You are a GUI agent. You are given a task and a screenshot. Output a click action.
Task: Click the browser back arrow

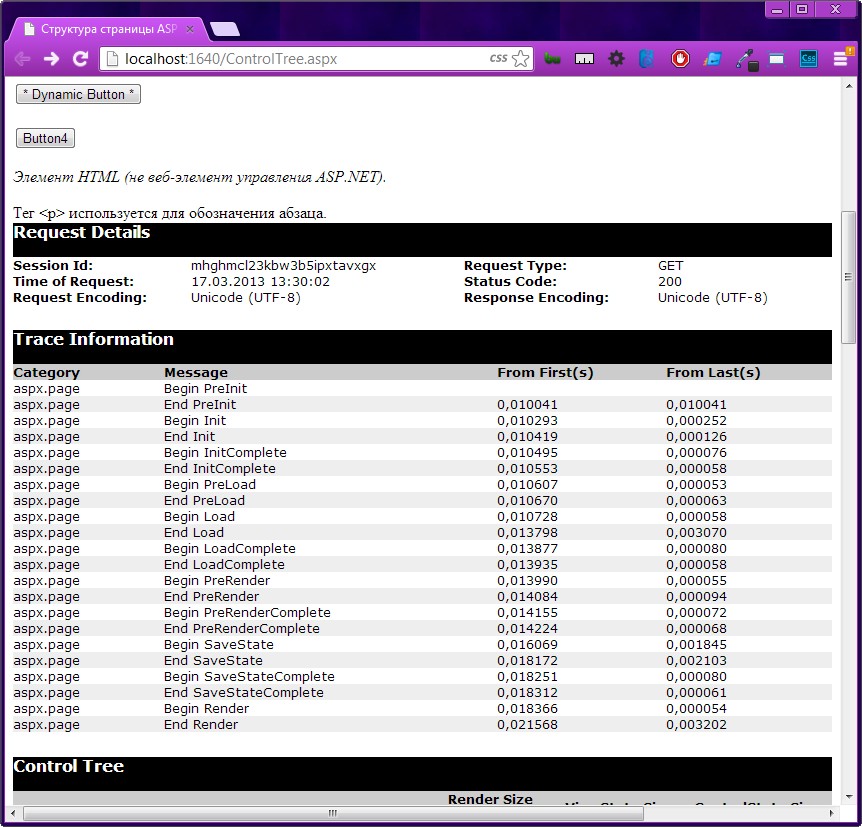tap(22, 59)
